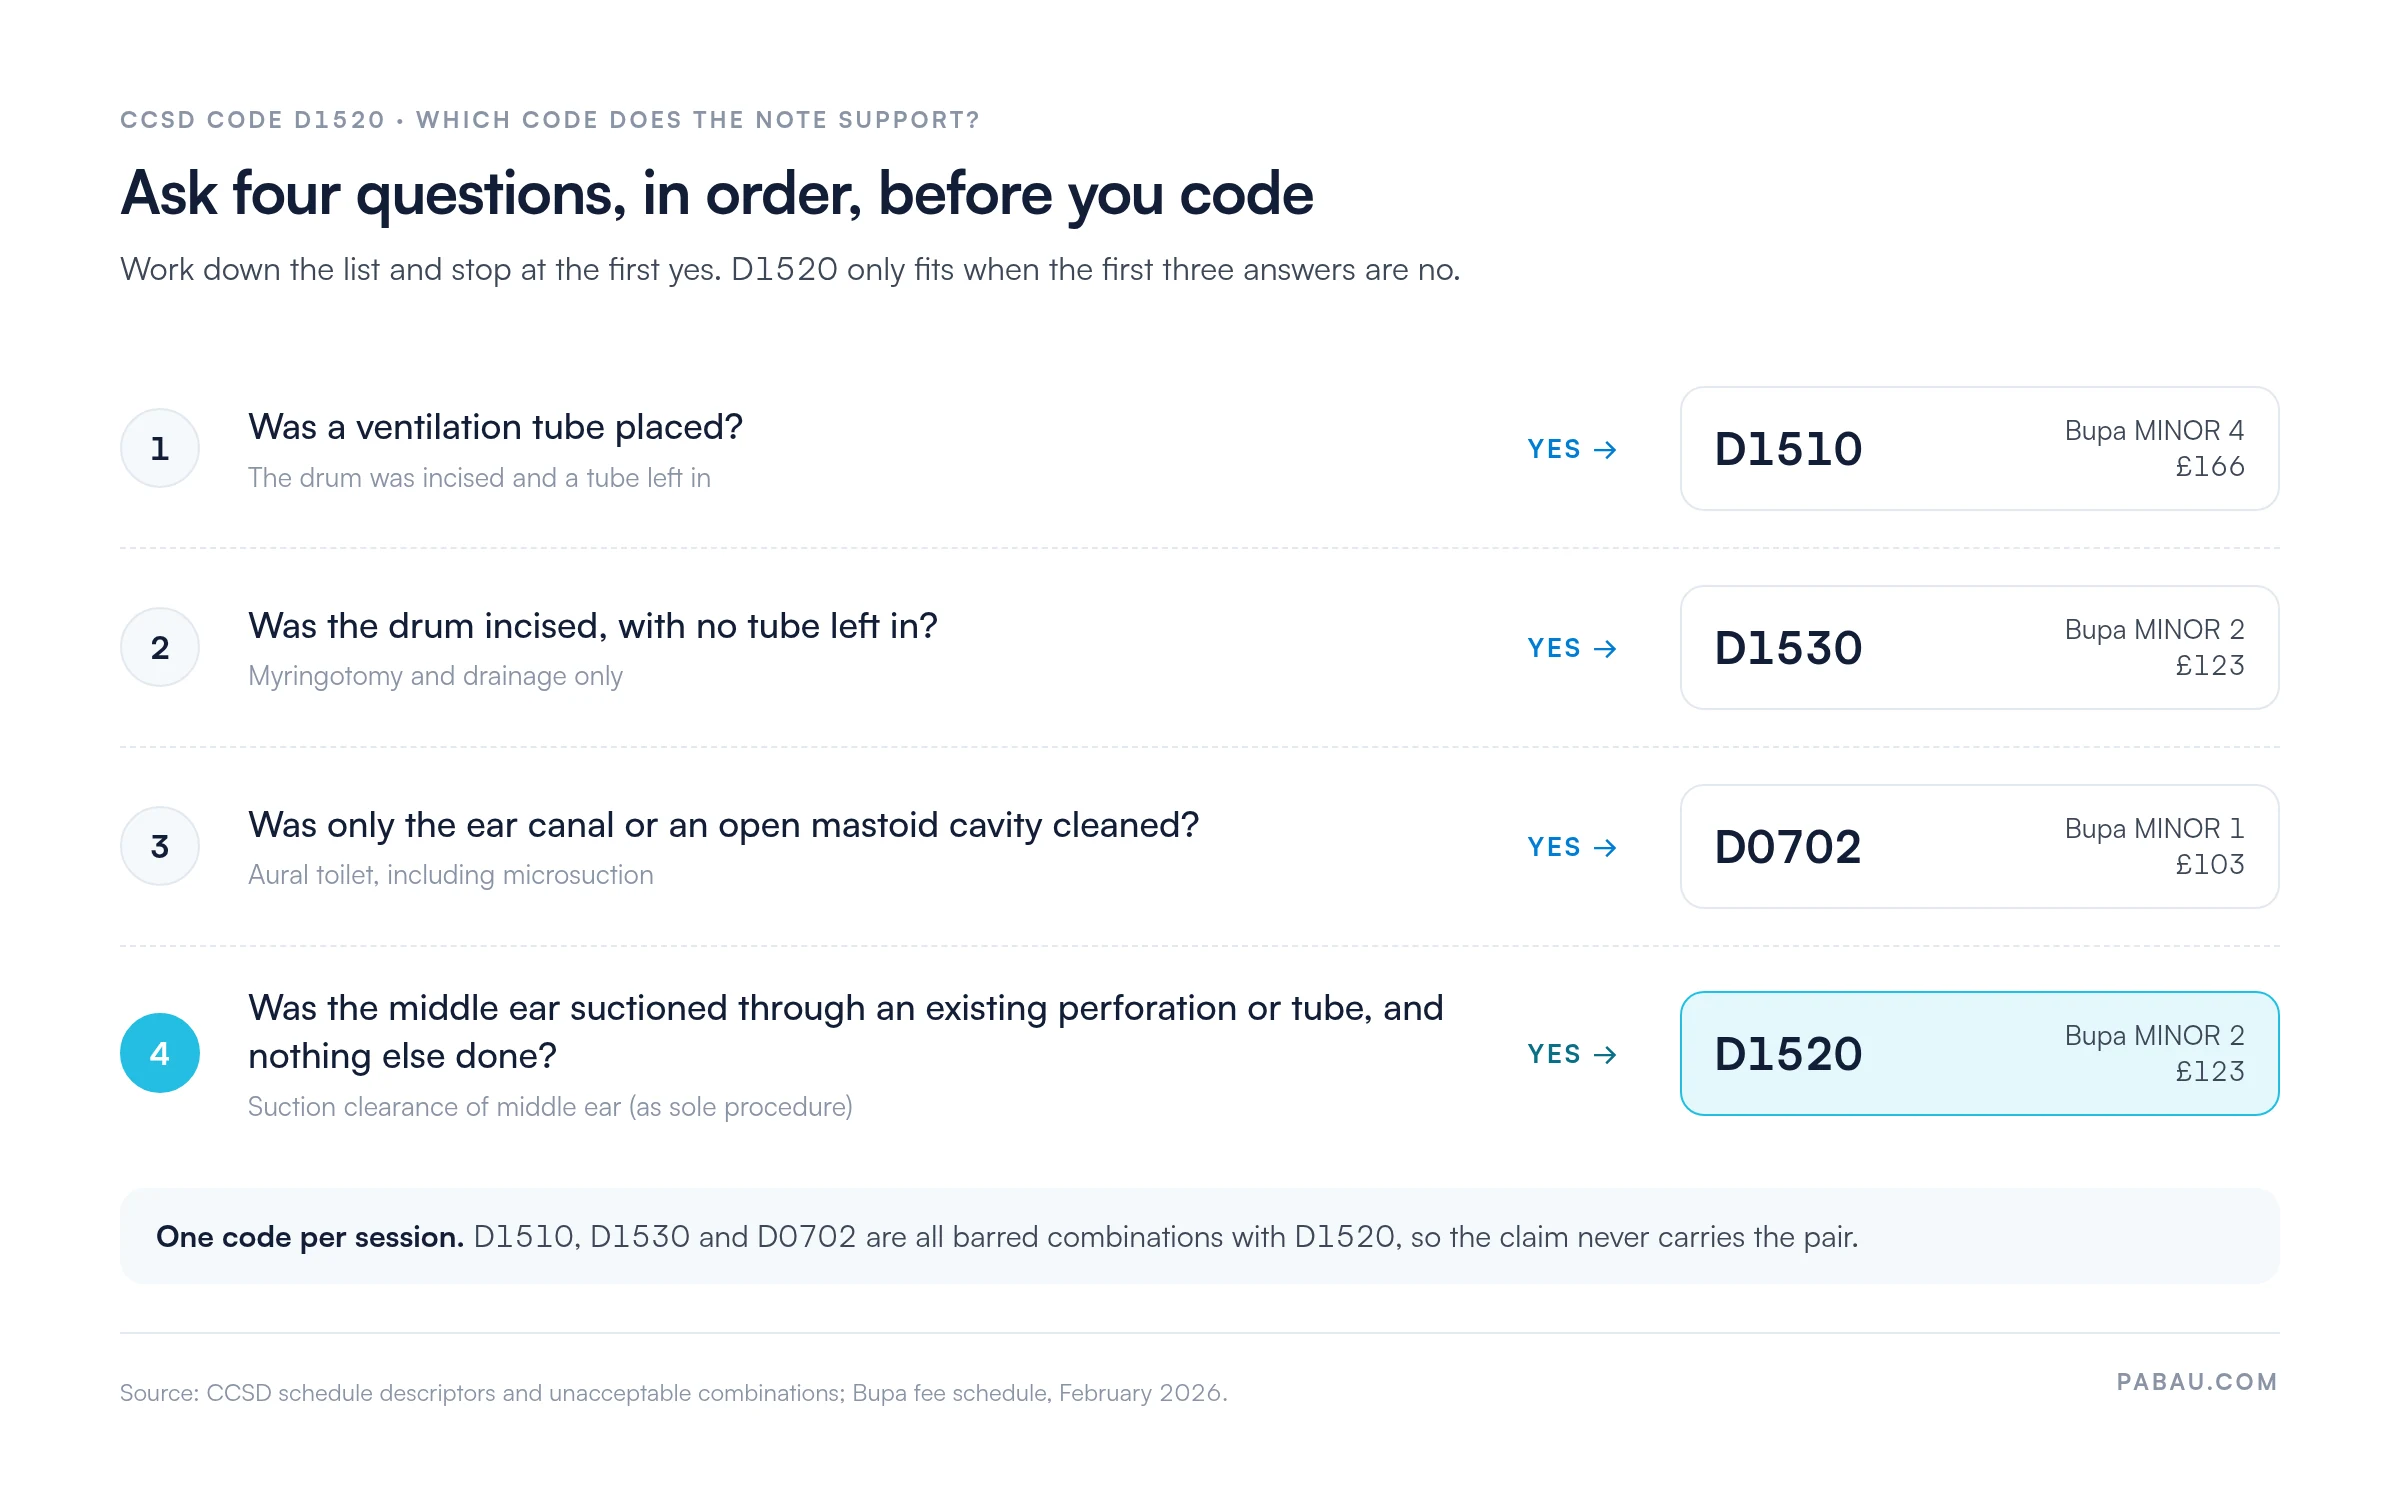Click the 'Ask four questions' main heading
This screenshot has width=2400, height=1512.
click(717, 194)
